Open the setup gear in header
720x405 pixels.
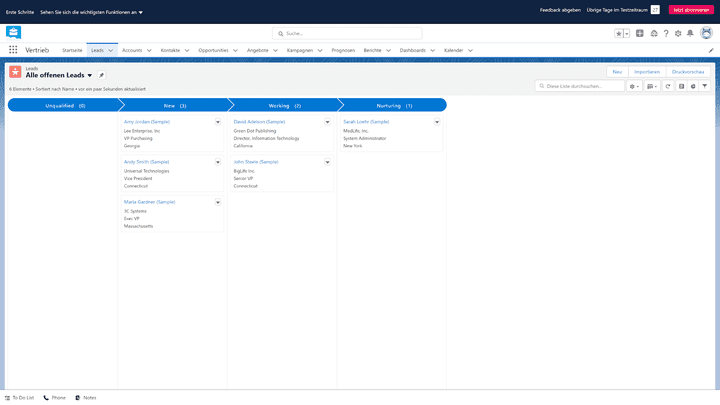tap(678, 34)
